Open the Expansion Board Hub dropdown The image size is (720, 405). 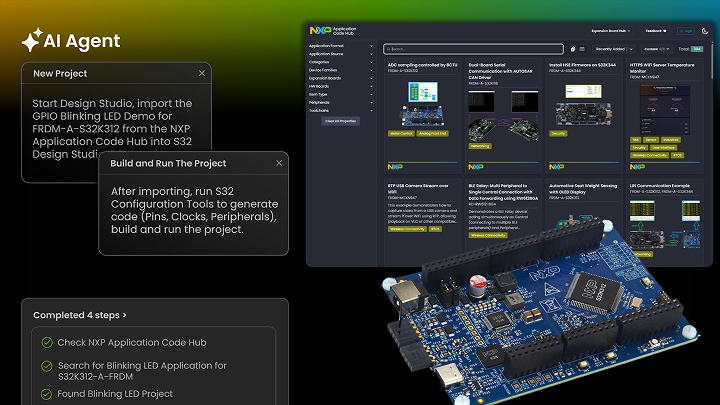610,31
